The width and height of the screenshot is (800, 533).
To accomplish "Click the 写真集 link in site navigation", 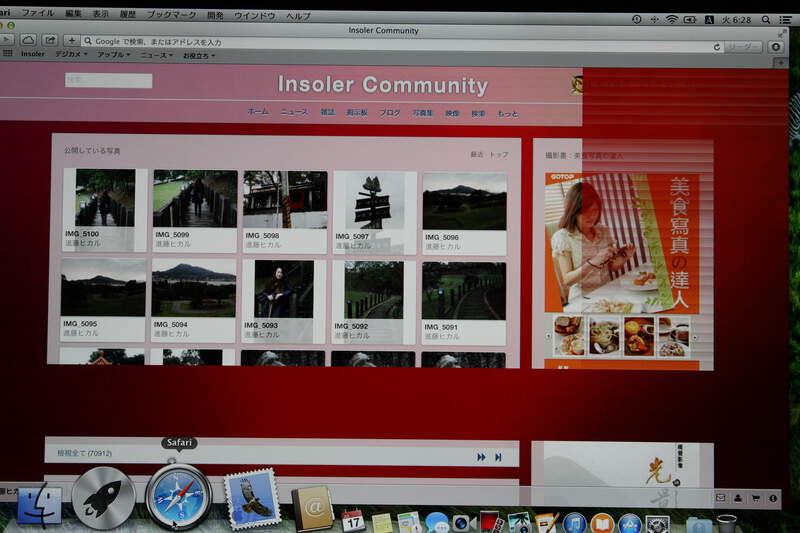I will pos(423,113).
